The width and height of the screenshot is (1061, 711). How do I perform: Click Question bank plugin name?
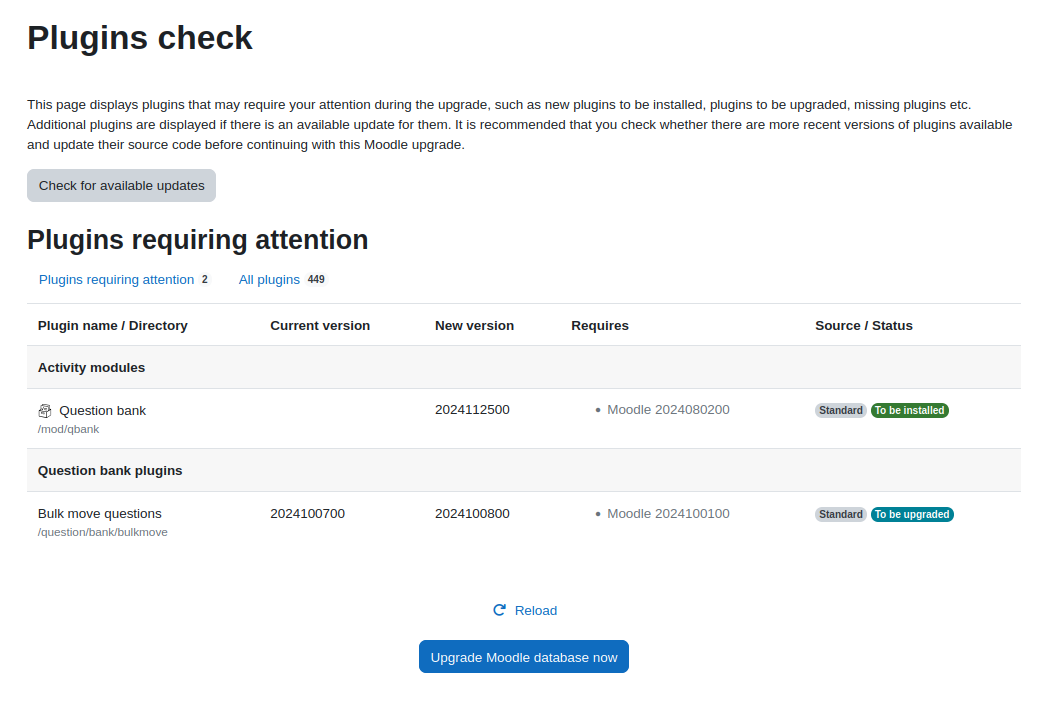[x=102, y=411]
